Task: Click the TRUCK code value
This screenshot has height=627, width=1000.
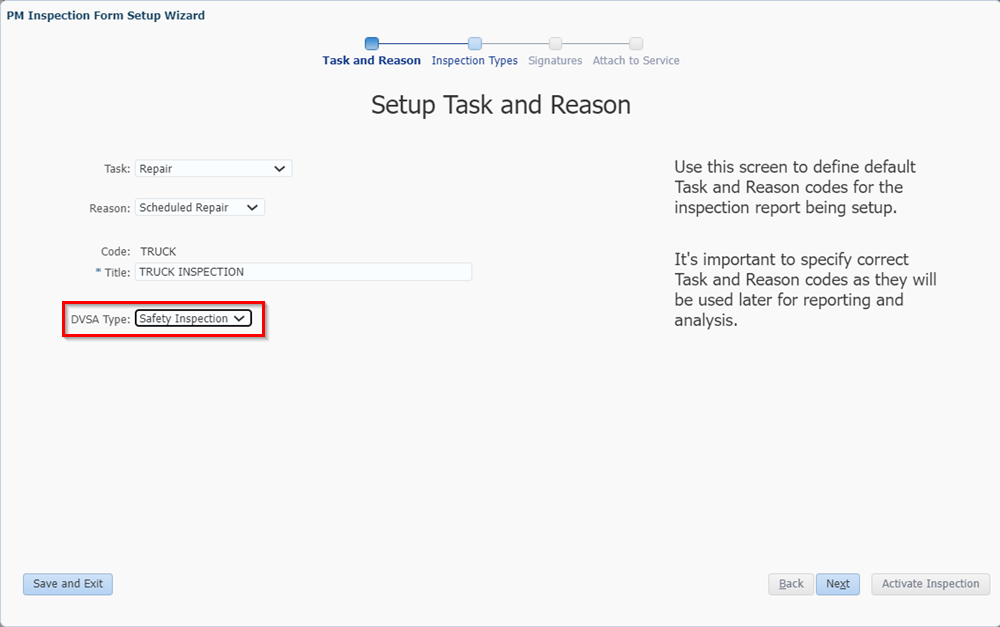Action: point(158,251)
